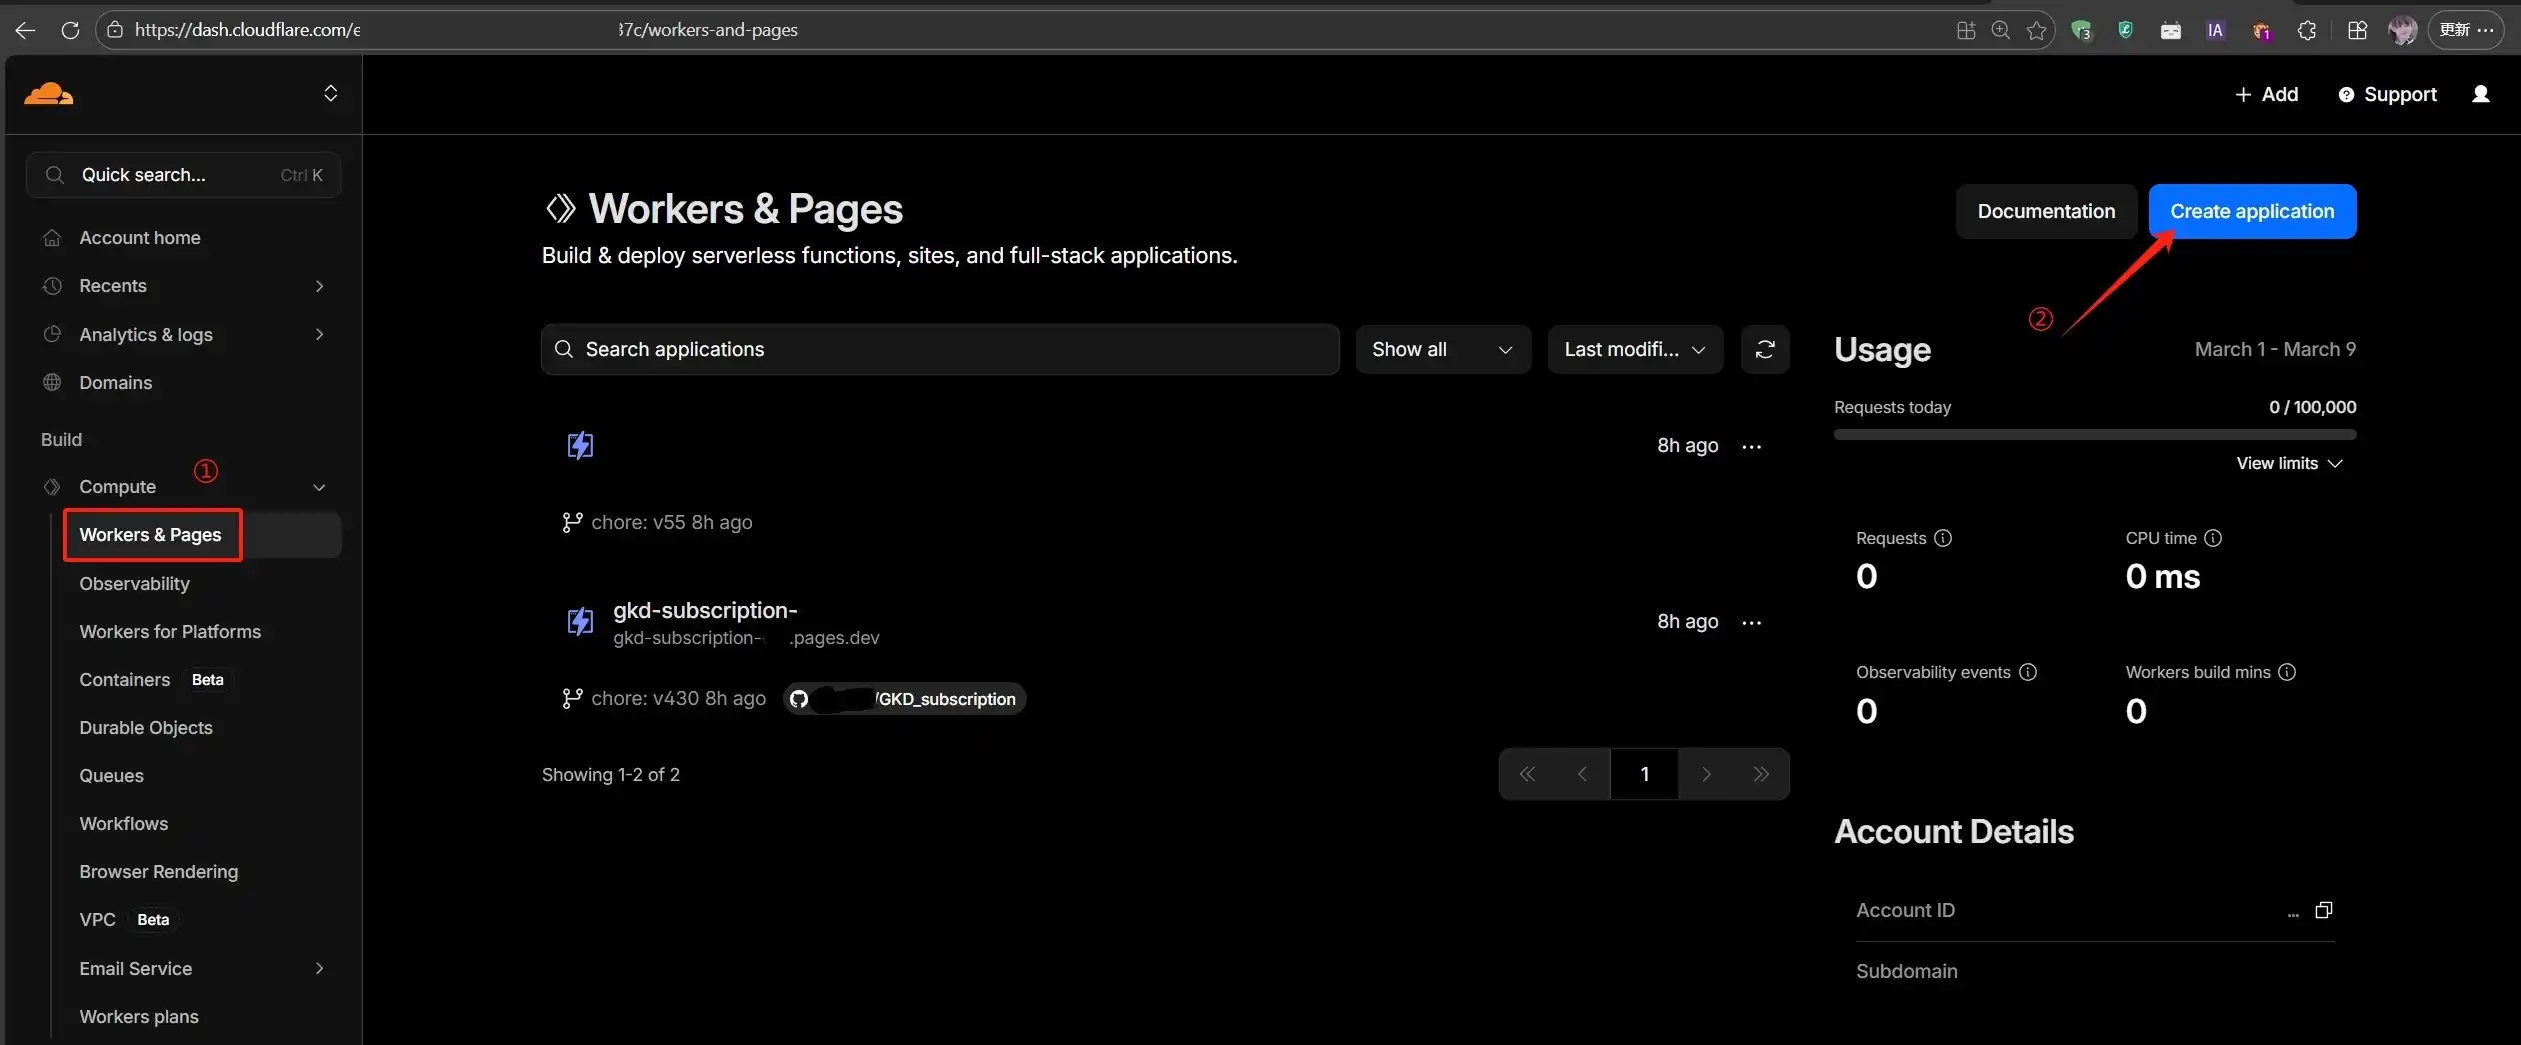Go to next page of applications
This screenshot has width=2521, height=1045.
click(x=1706, y=774)
